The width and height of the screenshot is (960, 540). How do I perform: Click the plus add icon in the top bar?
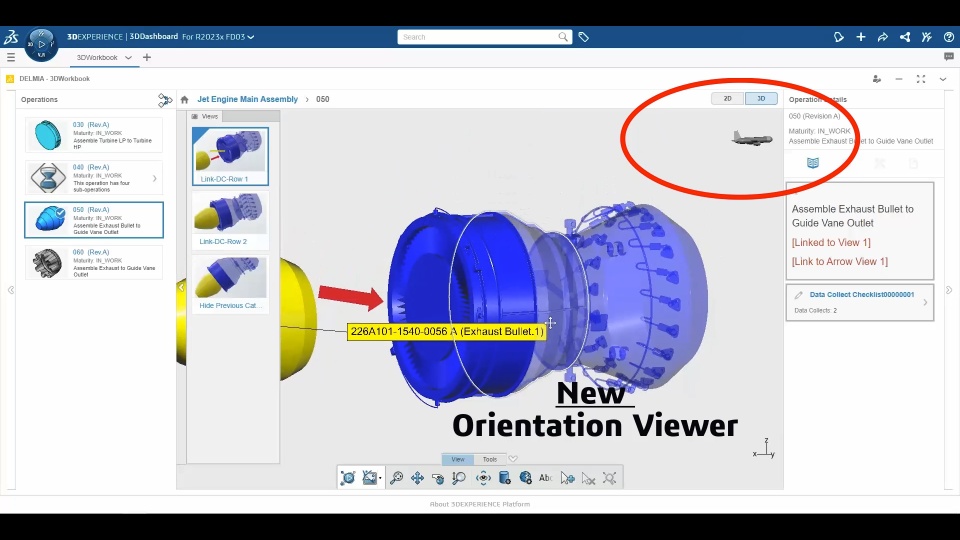861,37
